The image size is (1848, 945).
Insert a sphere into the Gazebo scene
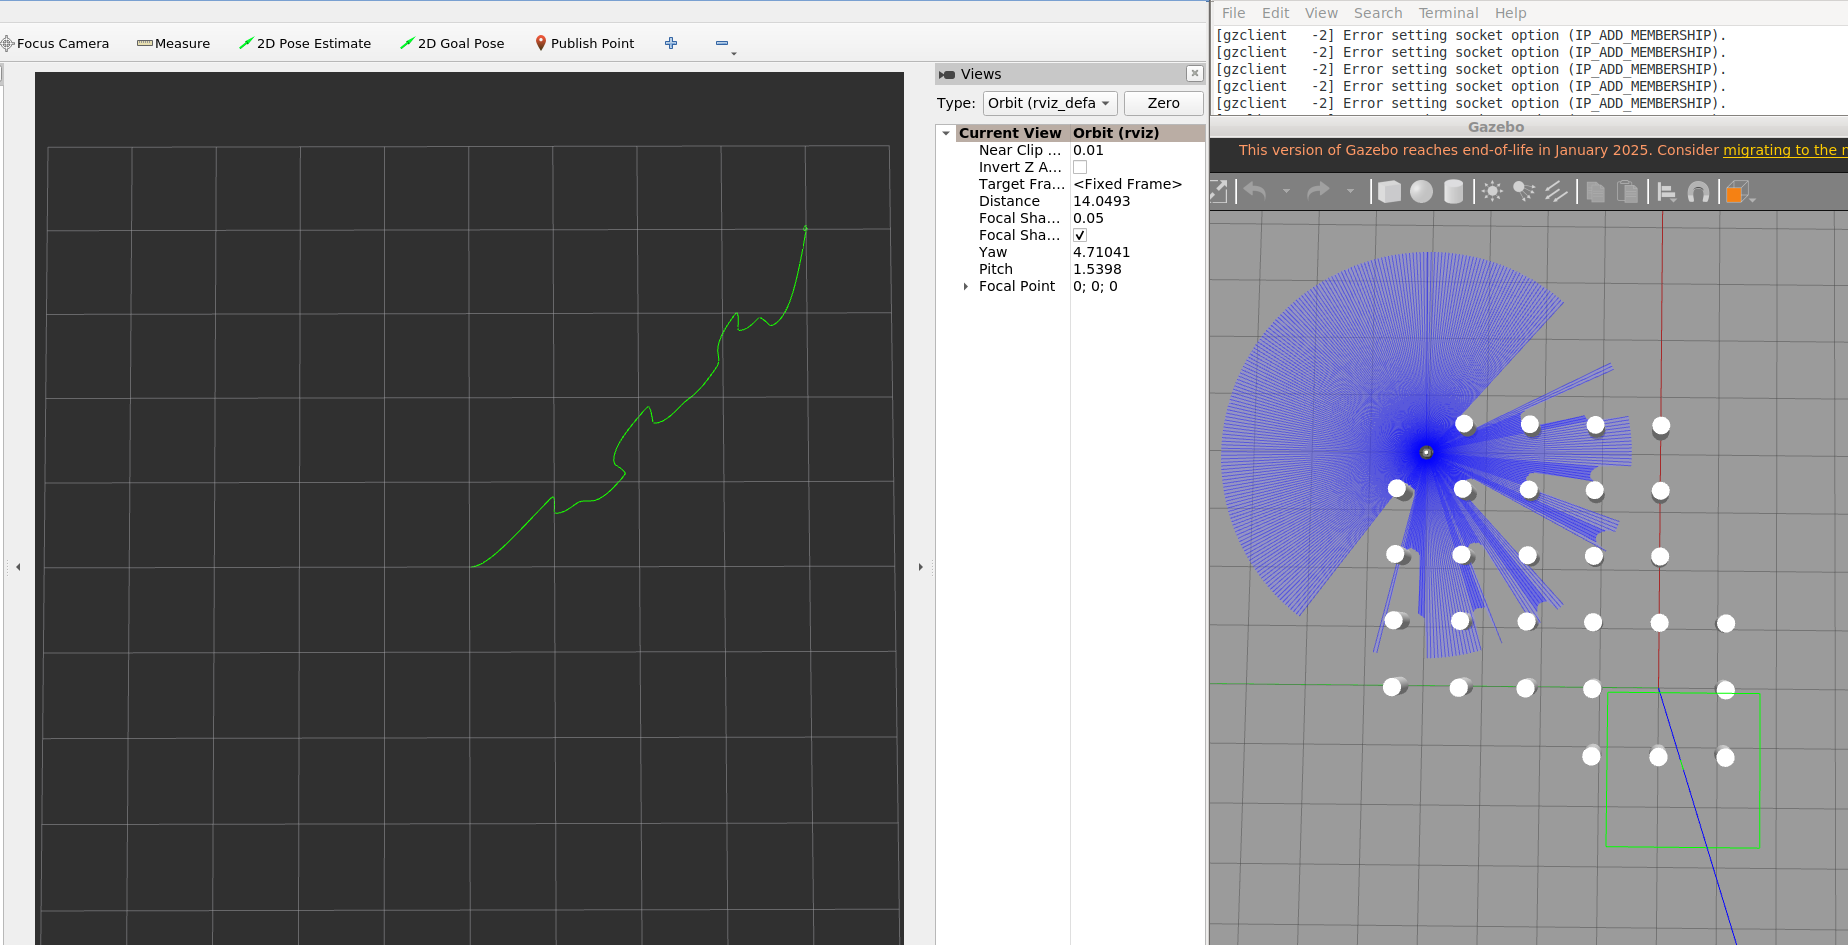[1421, 191]
